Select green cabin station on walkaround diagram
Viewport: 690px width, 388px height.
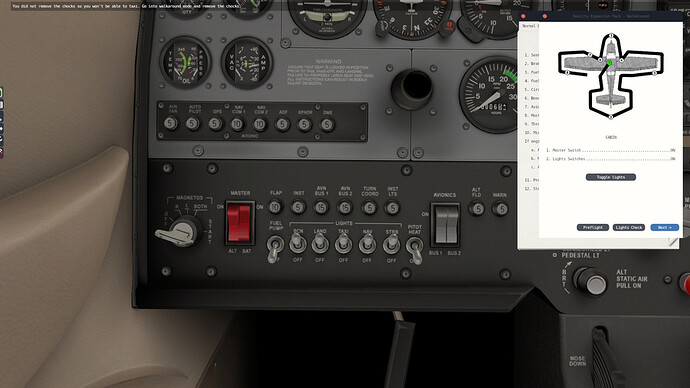point(609,63)
